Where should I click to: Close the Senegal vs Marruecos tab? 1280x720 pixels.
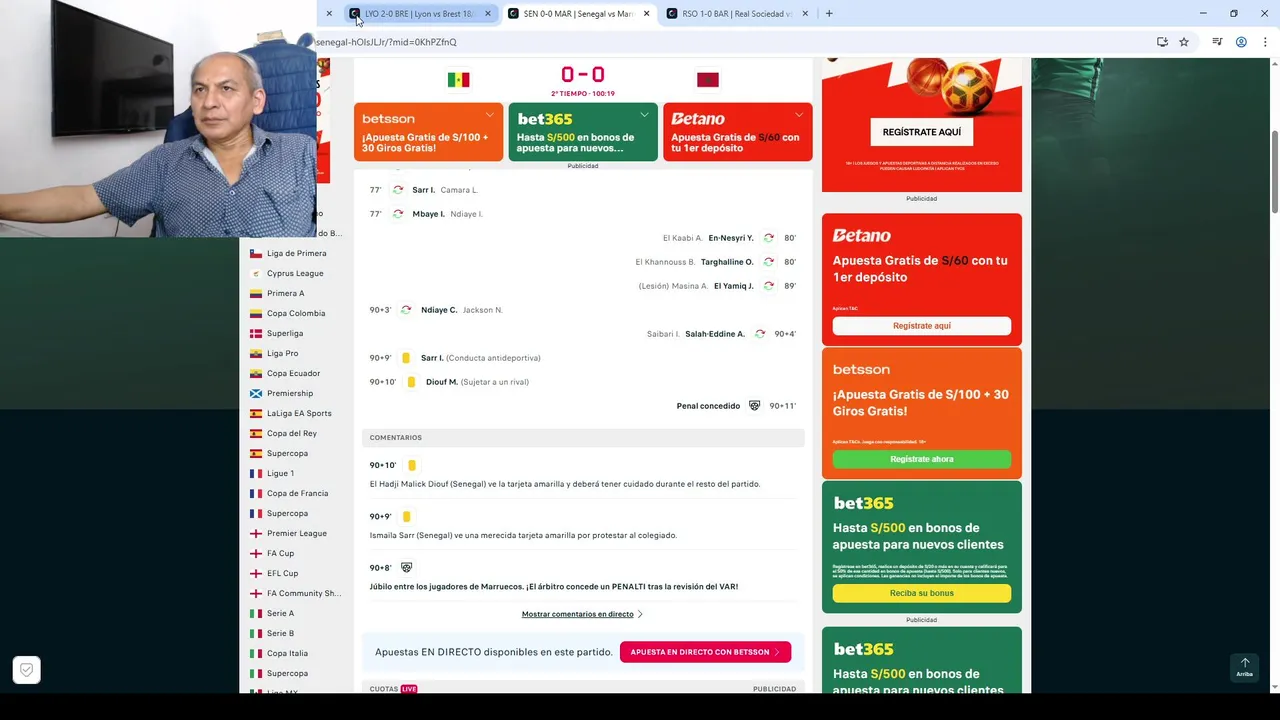coord(646,14)
